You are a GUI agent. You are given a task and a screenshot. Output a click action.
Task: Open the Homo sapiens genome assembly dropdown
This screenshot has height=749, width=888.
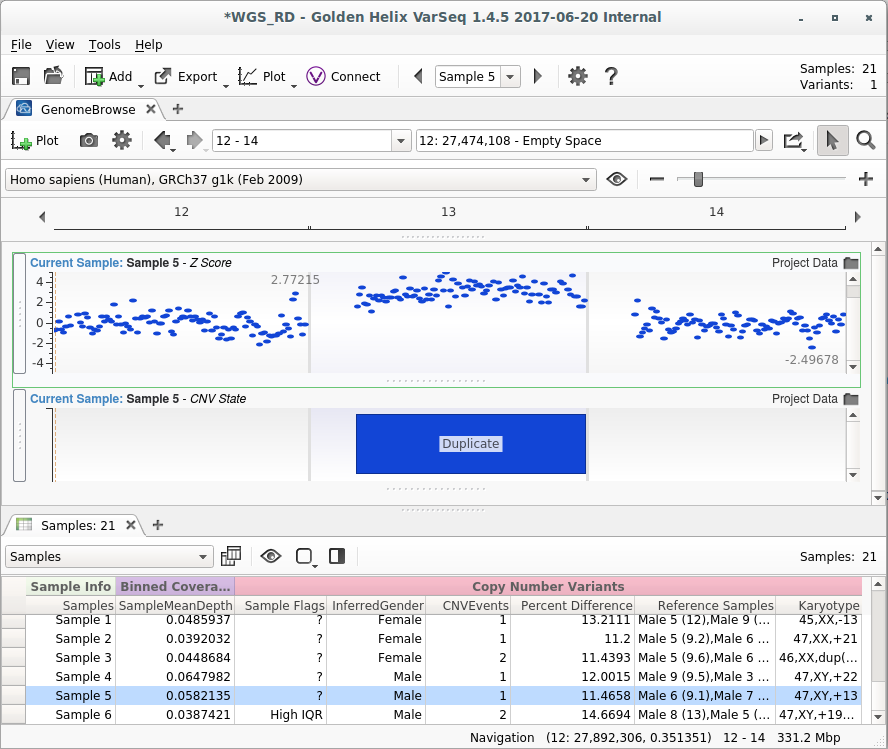[x=586, y=179]
